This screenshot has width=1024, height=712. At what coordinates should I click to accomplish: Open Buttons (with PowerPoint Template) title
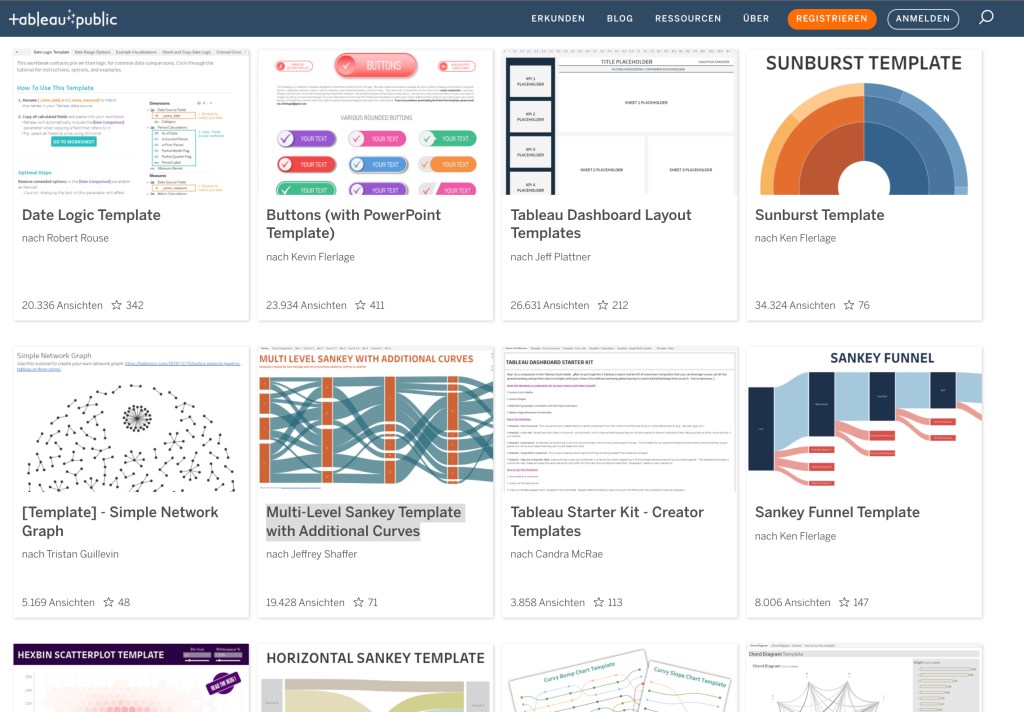353,224
